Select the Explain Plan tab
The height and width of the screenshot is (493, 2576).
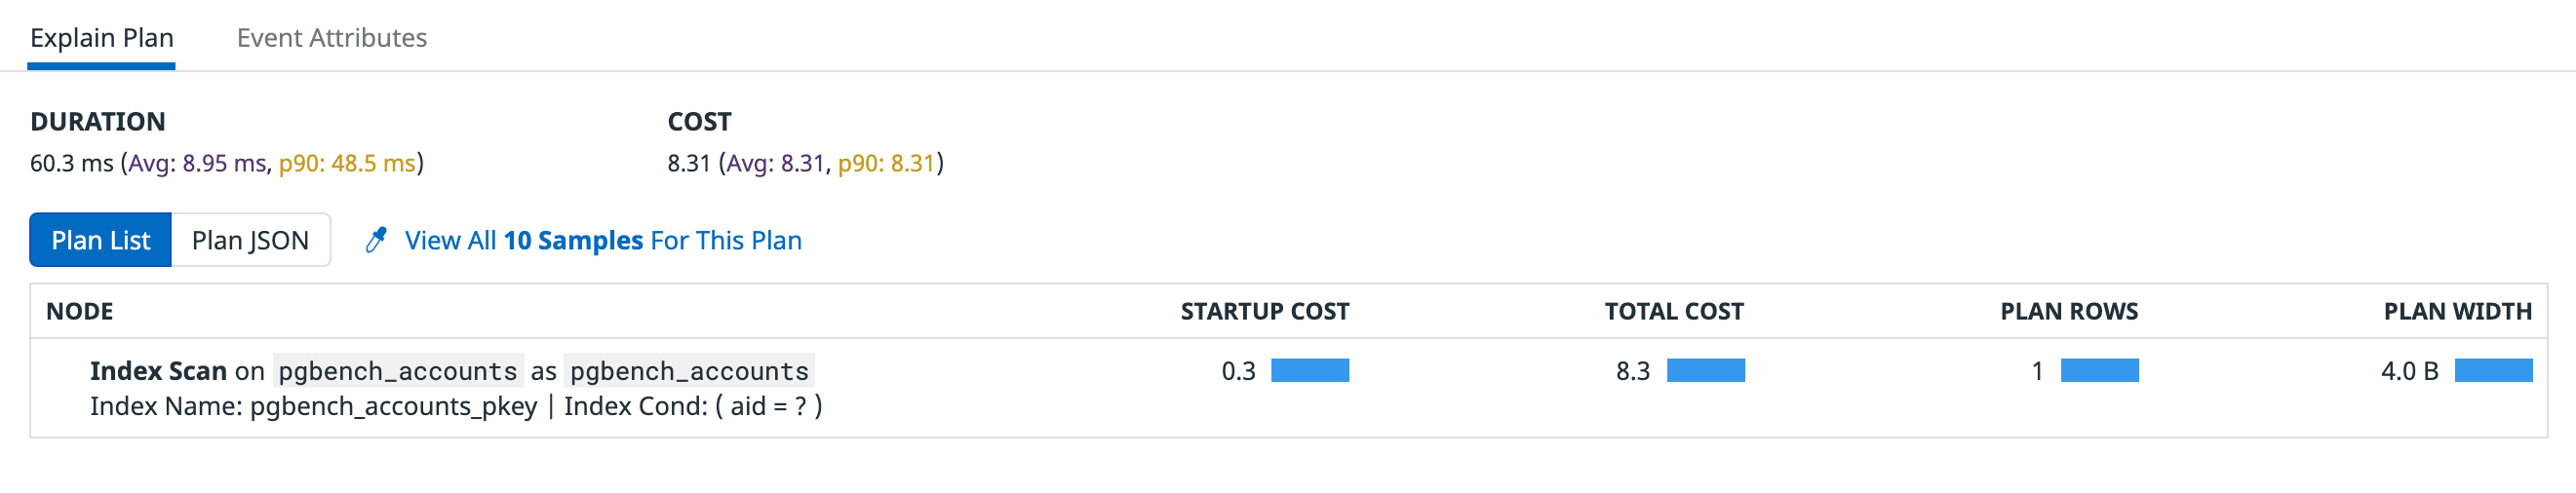tap(102, 38)
